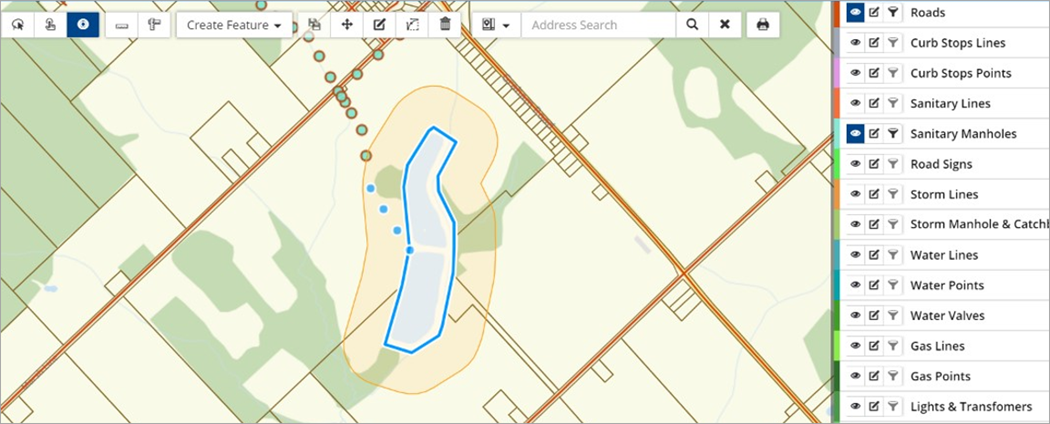Toggle visibility of the Roads layer
The image size is (1050, 424).
click(x=855, y=12)
